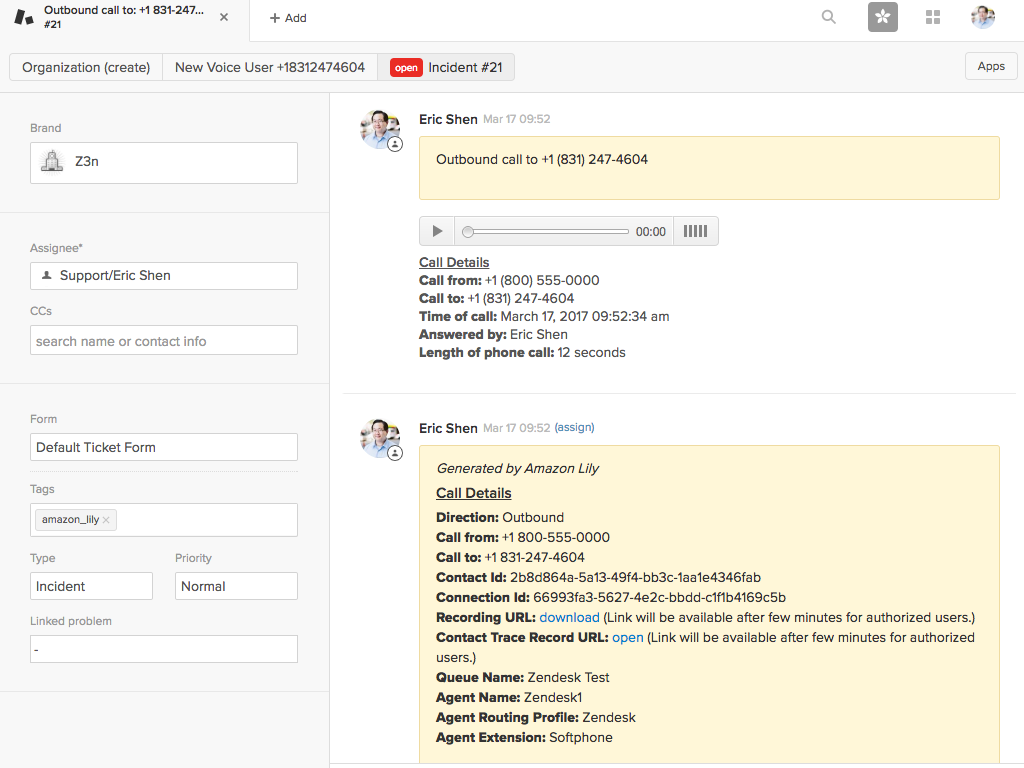Click the audio volume bars icon

pyautogui.click(x=695, y=231)
